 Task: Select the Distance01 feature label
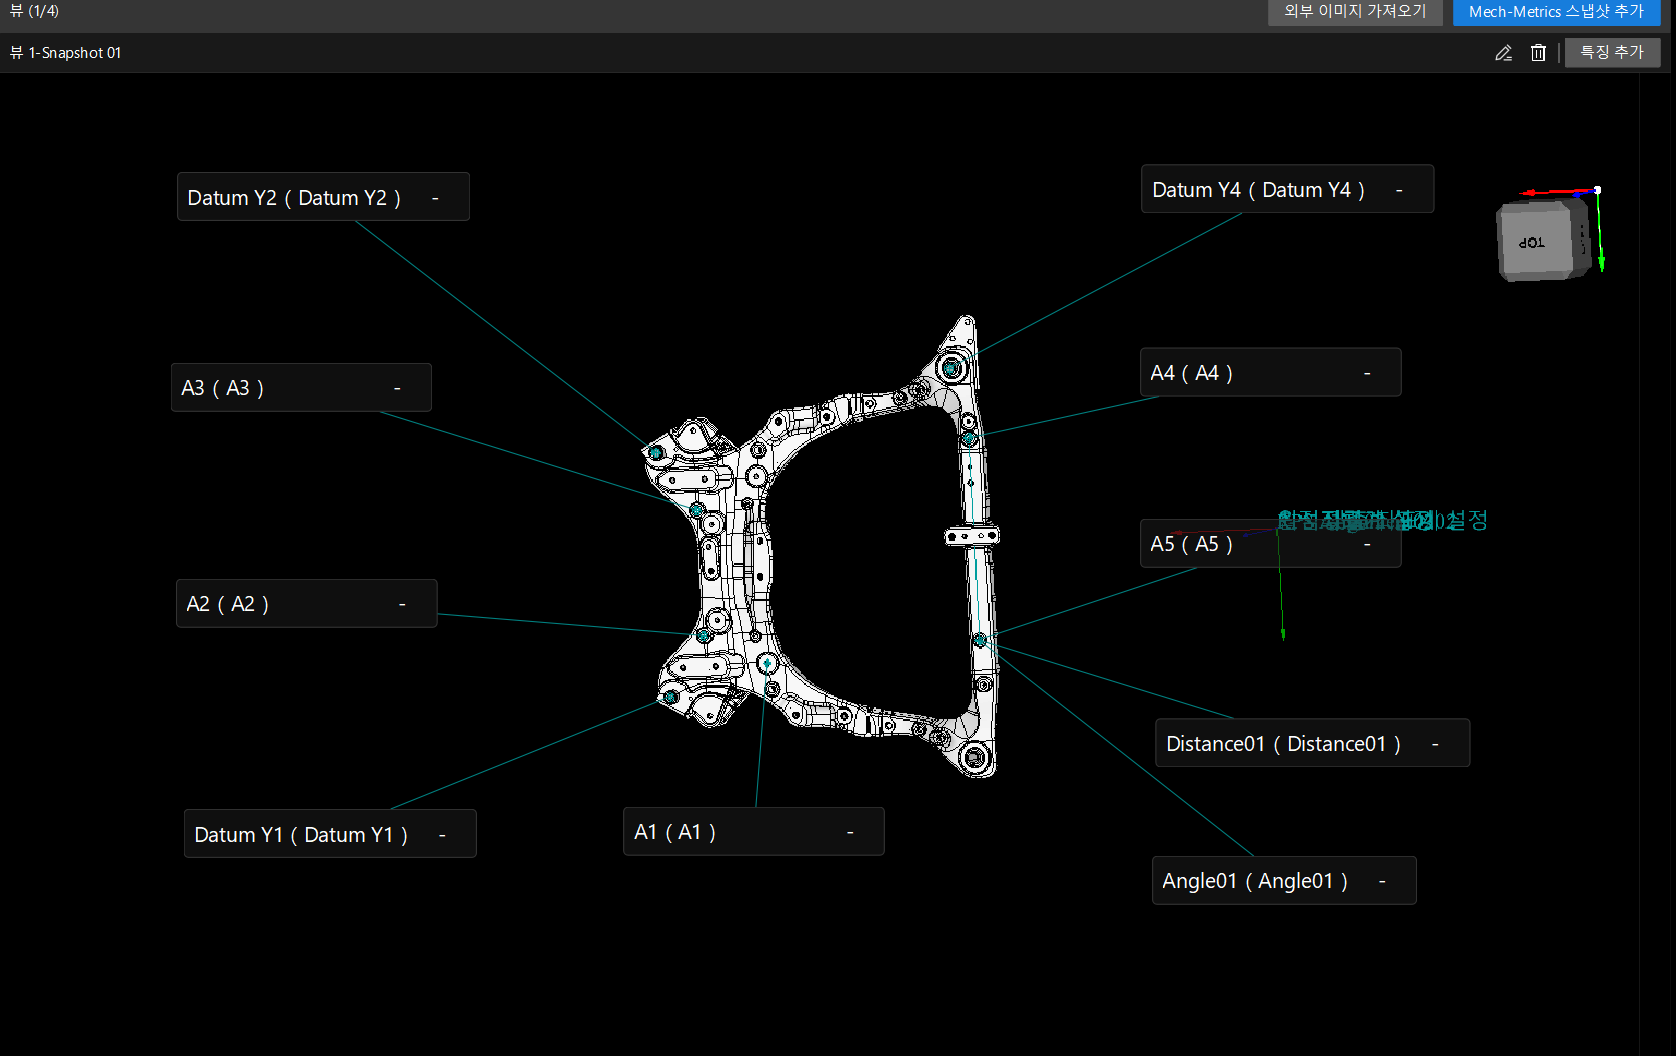[1312, 743]
